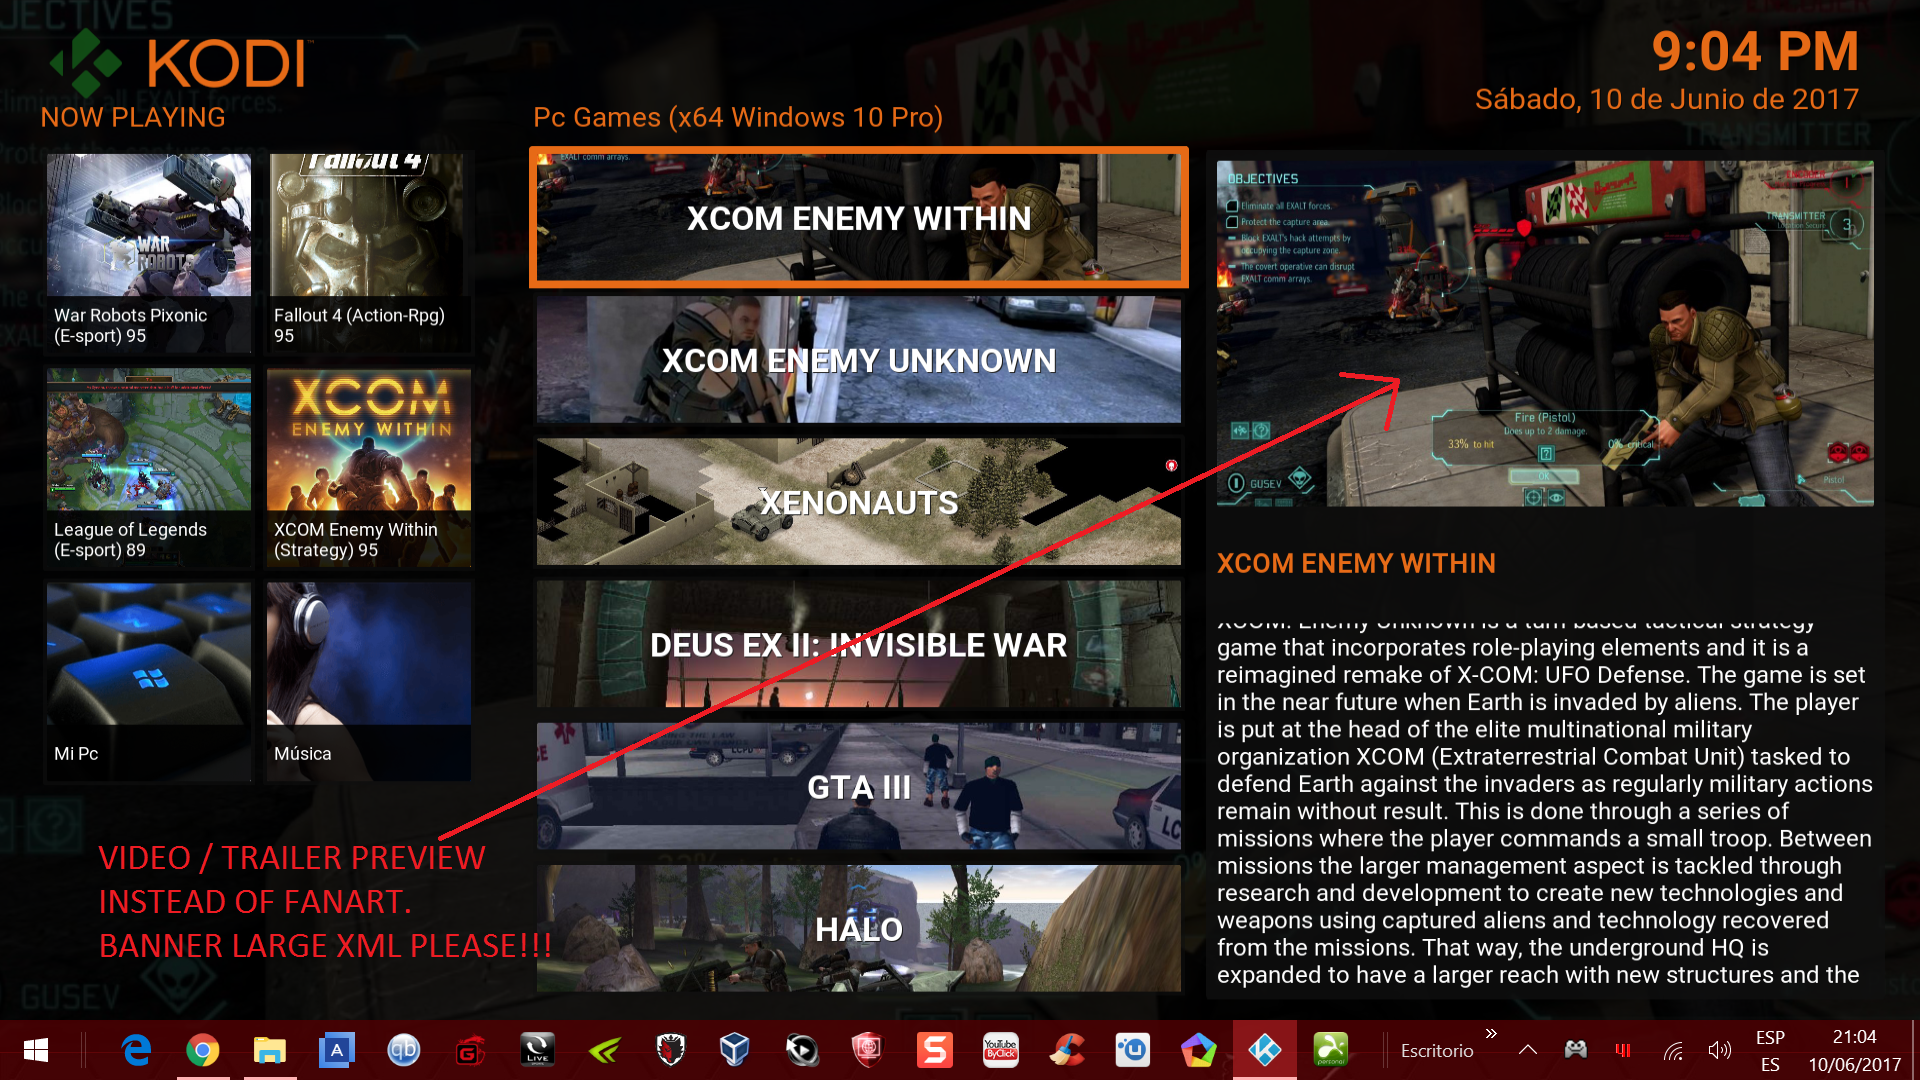Open the HALO game banner
Viewport: 1920px width, 1080px height.
point(858,929)
